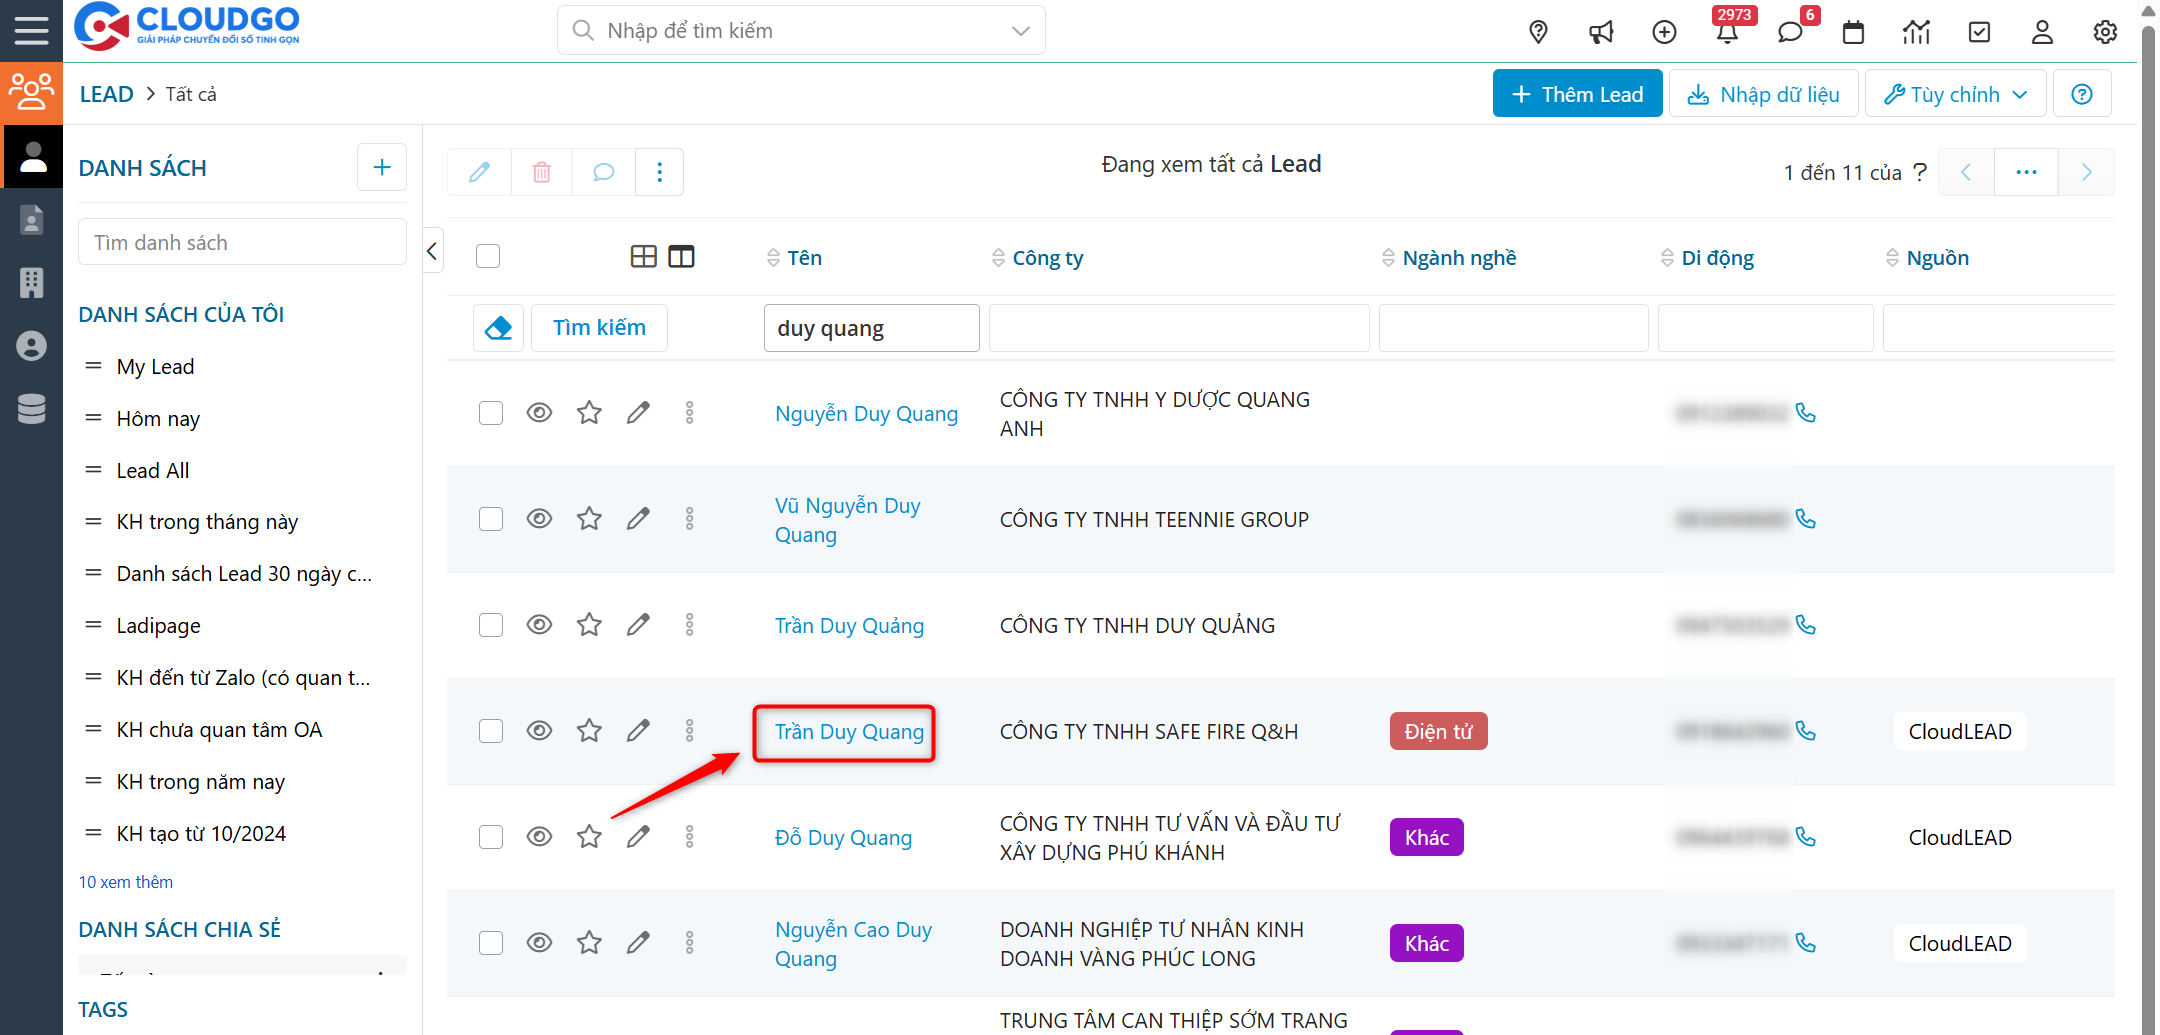This screenshot has width=2160, height=1035.
Task: Open the calendar icon in top bar
Action: 1853,32
